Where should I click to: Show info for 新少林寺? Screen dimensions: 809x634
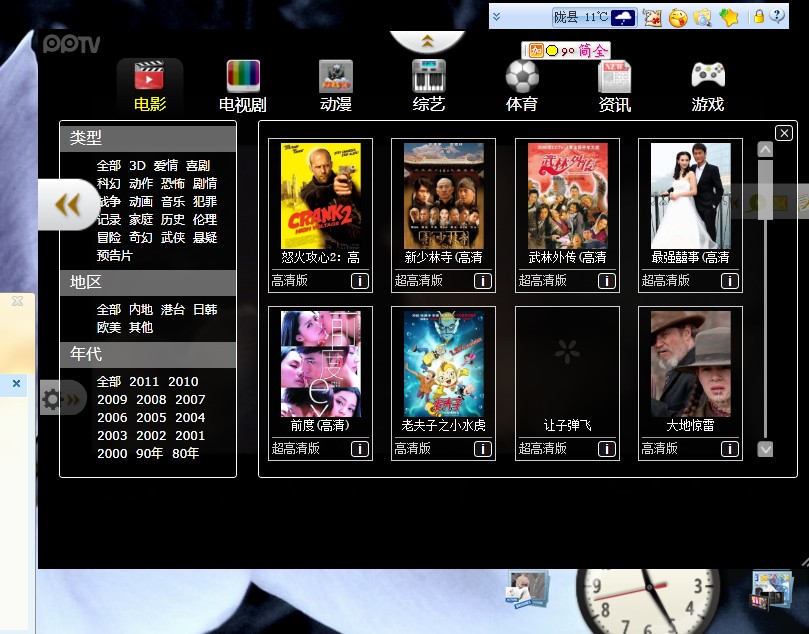pyautogui.click(x=482, y=281)
